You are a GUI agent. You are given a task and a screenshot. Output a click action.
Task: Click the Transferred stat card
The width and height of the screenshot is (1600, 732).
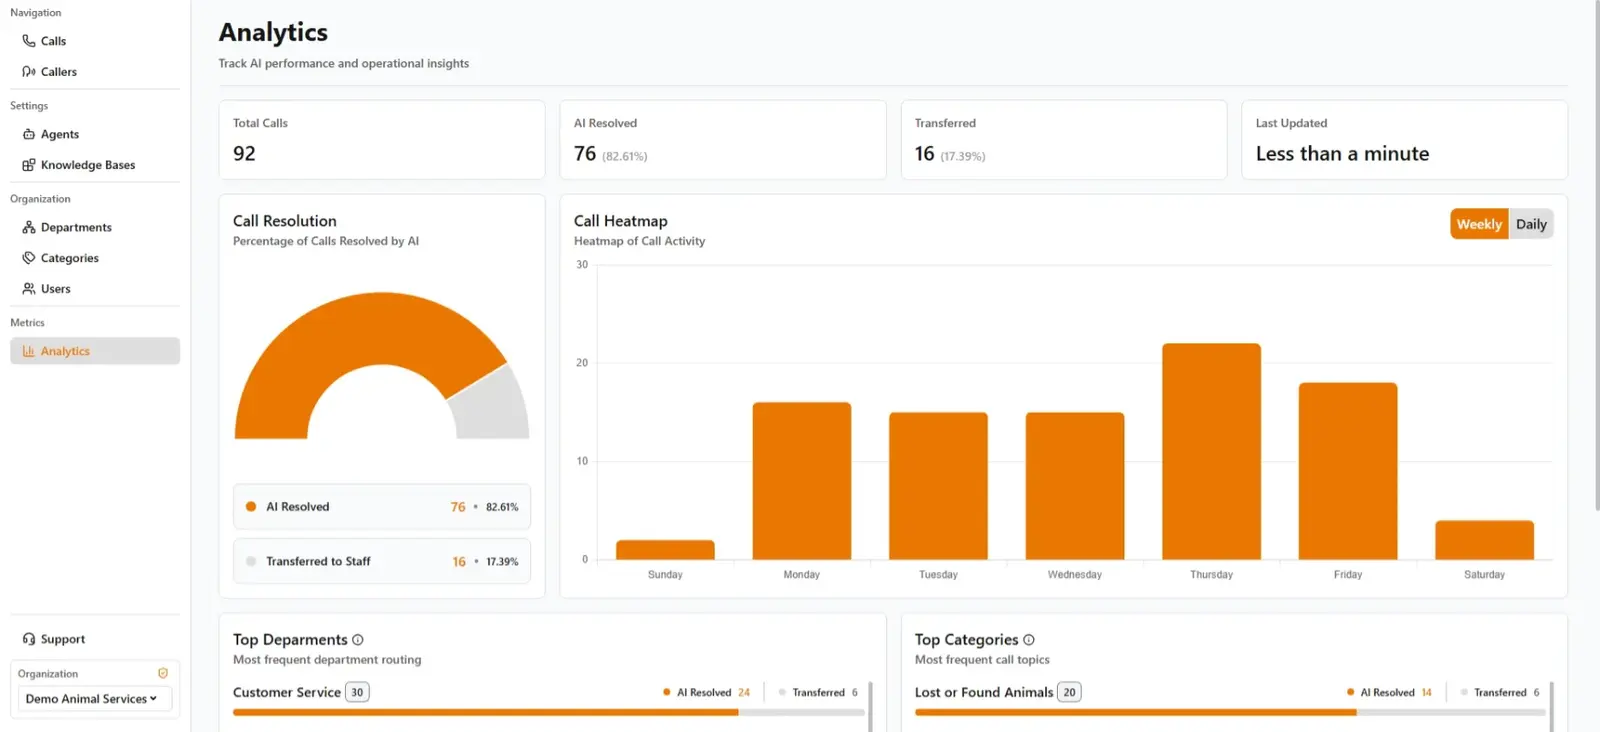coord(1064,140)
